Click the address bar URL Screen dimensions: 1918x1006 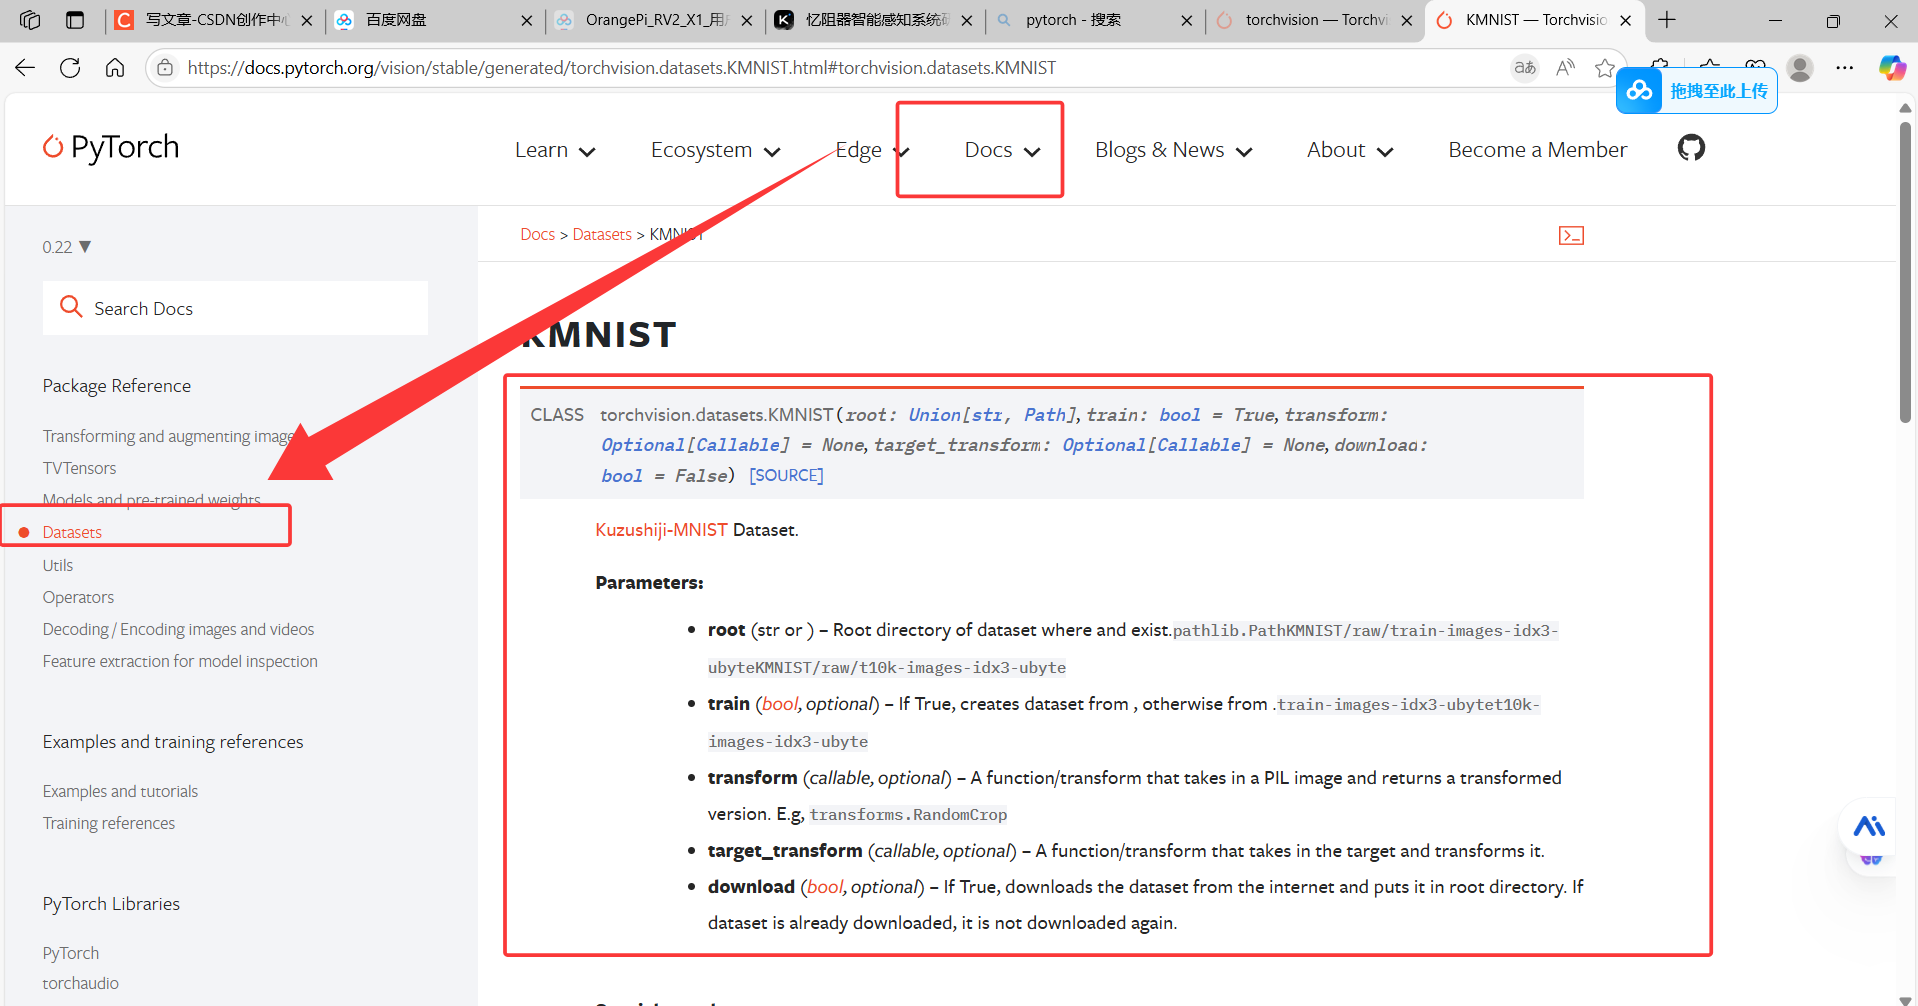[621, 68]
